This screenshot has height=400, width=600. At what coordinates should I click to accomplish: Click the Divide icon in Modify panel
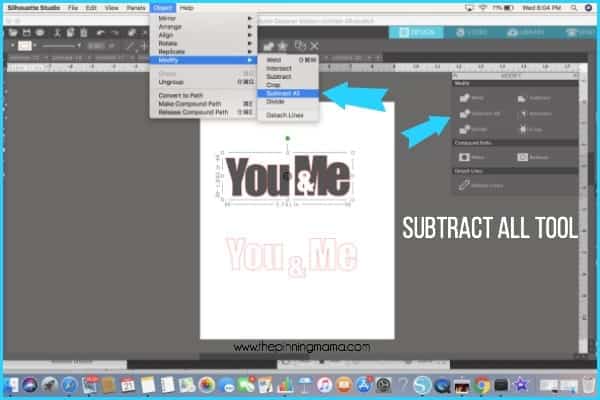465,130
